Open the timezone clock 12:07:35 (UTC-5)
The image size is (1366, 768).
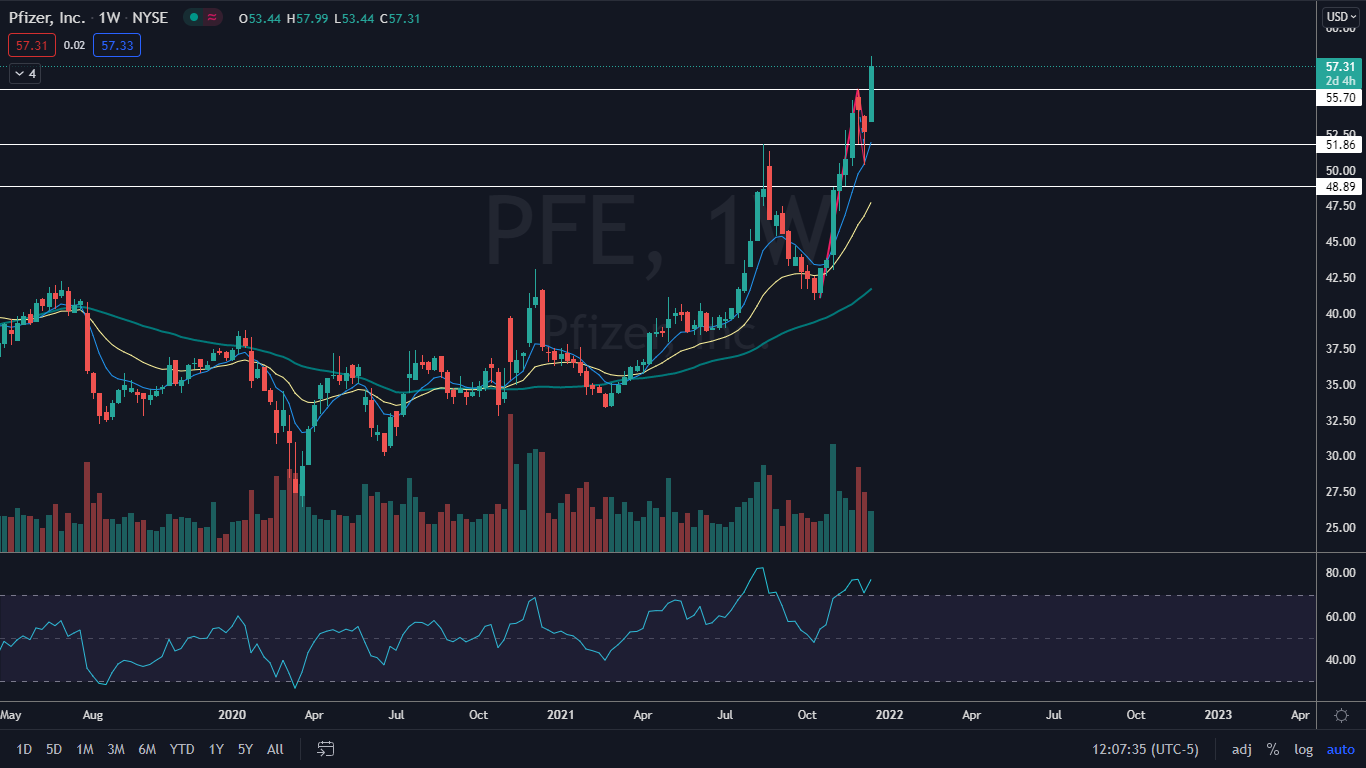pos(1146,749)
